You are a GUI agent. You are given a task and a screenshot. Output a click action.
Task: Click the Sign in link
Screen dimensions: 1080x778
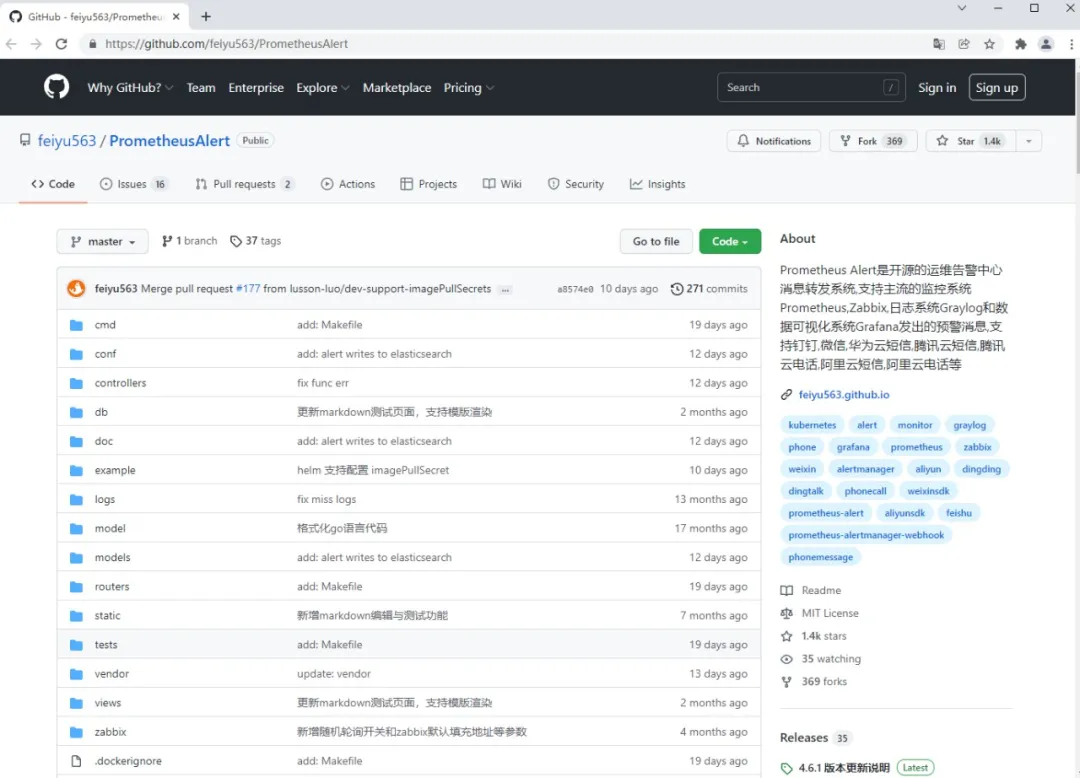point(937,87)
